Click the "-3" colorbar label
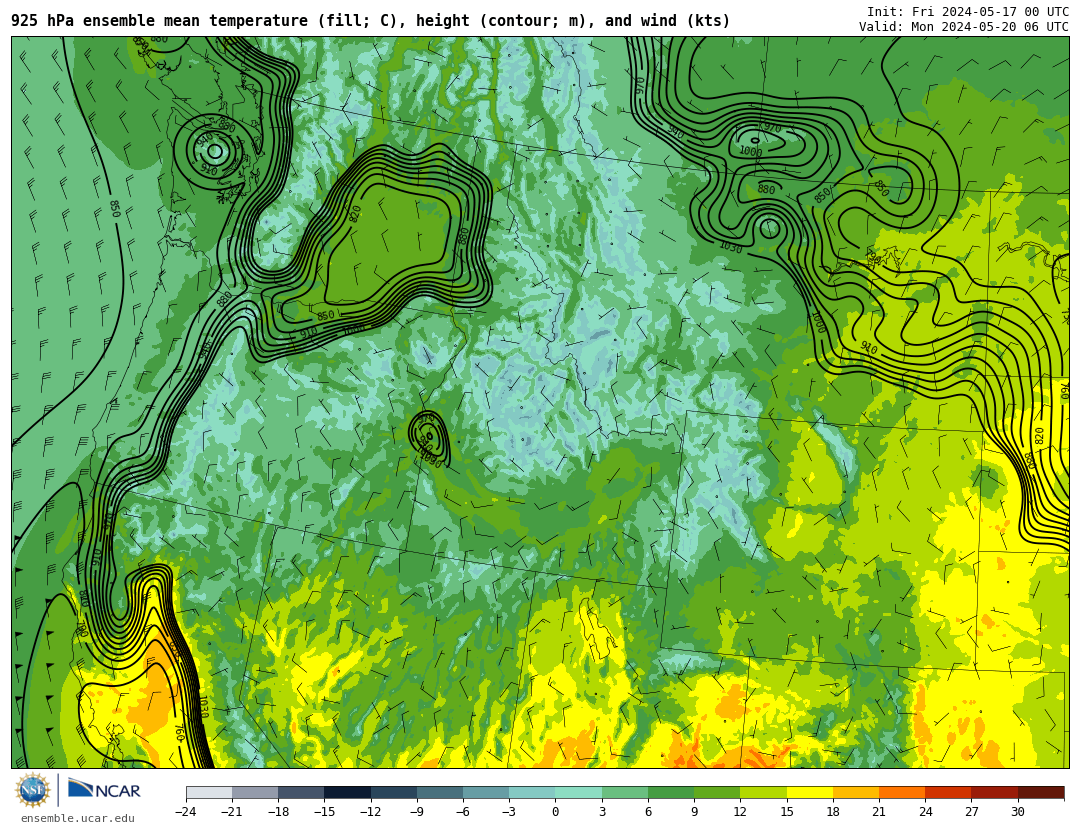This screenshot has width=1080, height=831. tap(509, 812)
